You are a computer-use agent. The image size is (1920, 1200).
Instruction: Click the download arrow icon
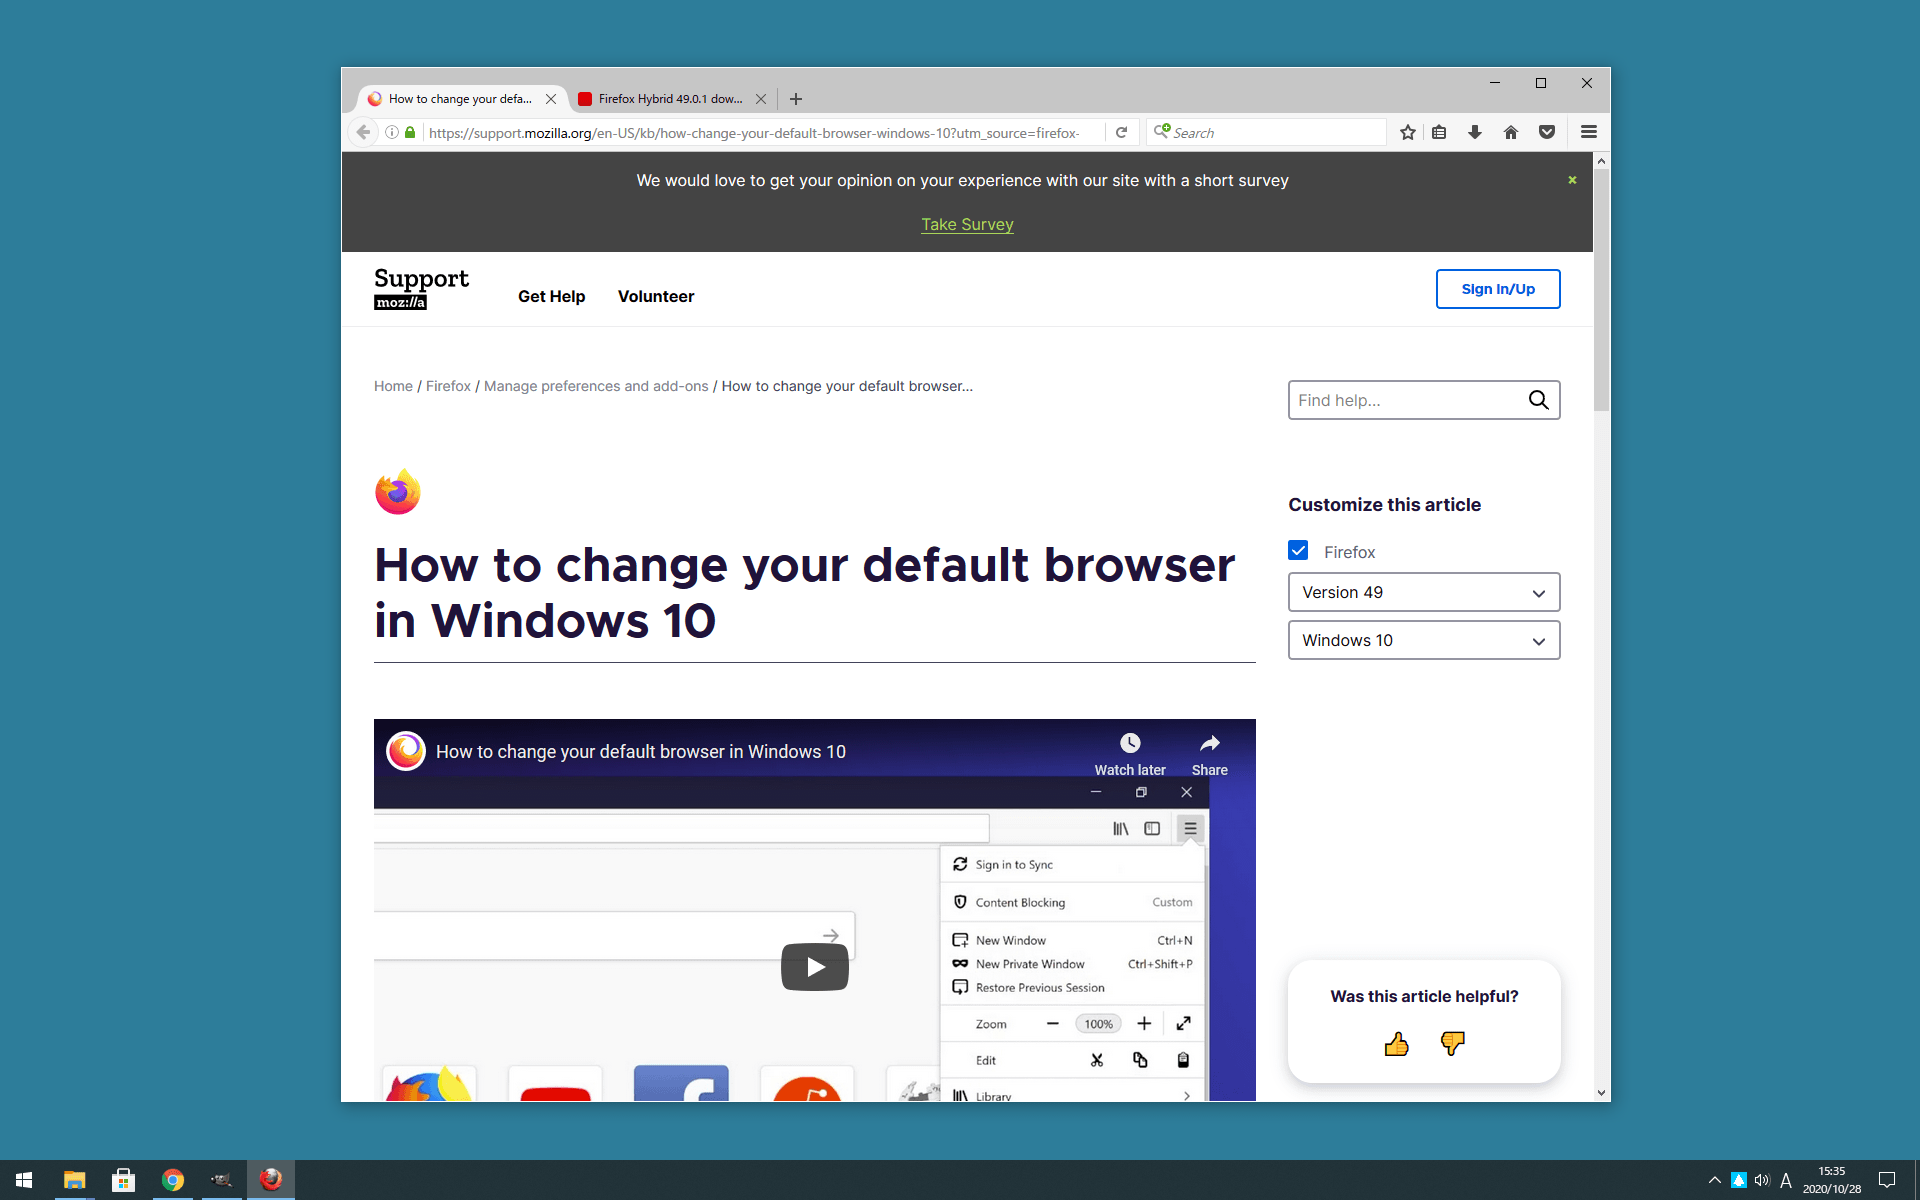click(1474, 131)
